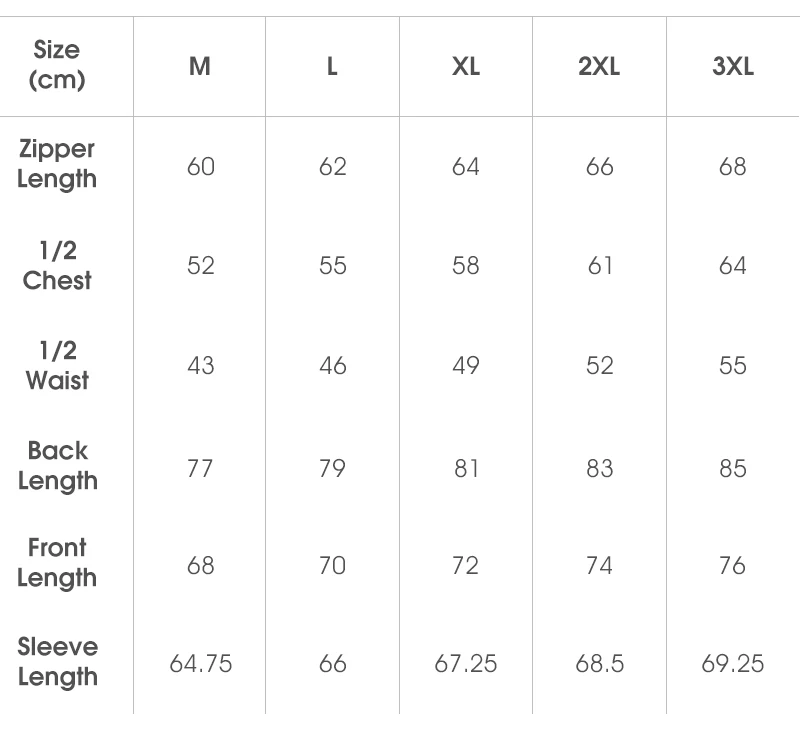Select the 43 waist value for M

coord(201,365)
